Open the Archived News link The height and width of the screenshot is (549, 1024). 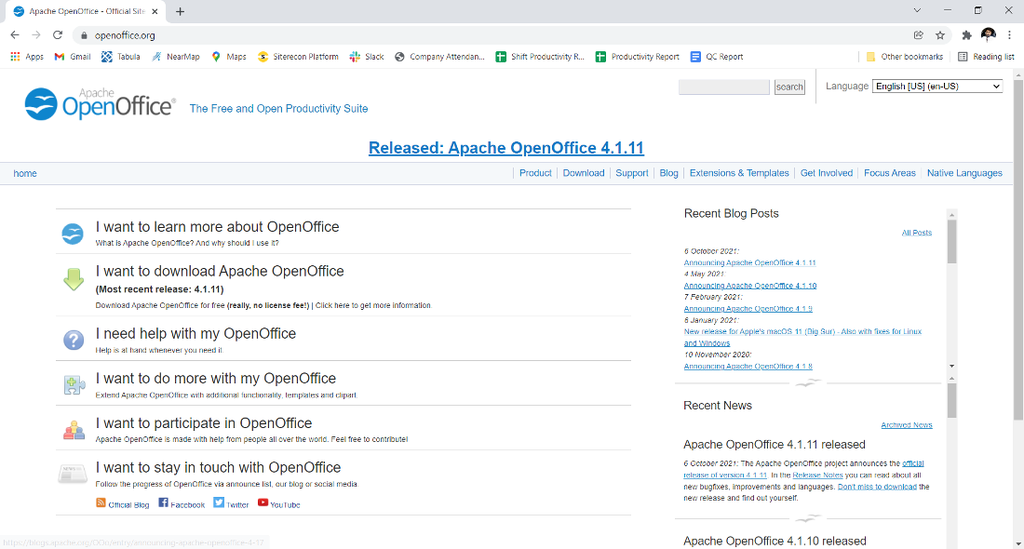click(906, 425)
